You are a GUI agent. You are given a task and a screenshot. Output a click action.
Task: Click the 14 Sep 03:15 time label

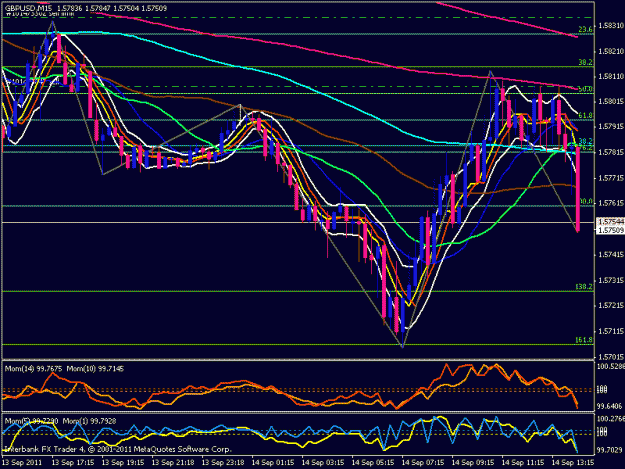click(x=323, y=463)
